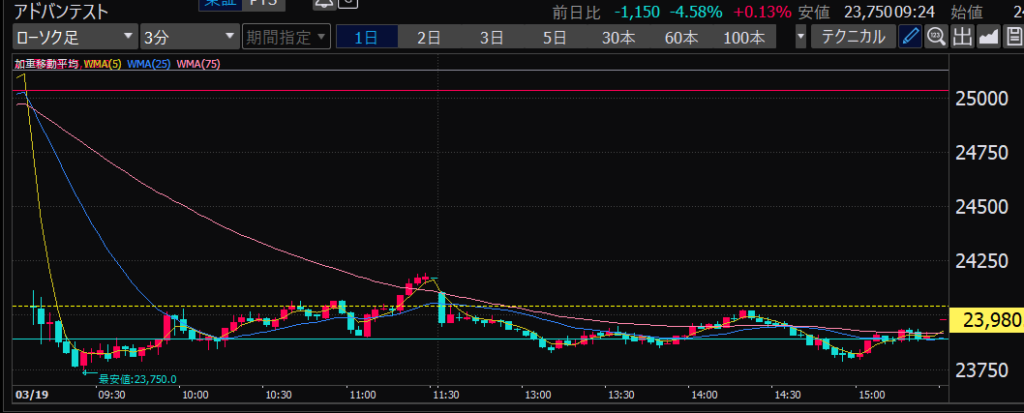Screen dimensions: 1024x413
Task: Click the area chart icon
Action: (988, 38)
